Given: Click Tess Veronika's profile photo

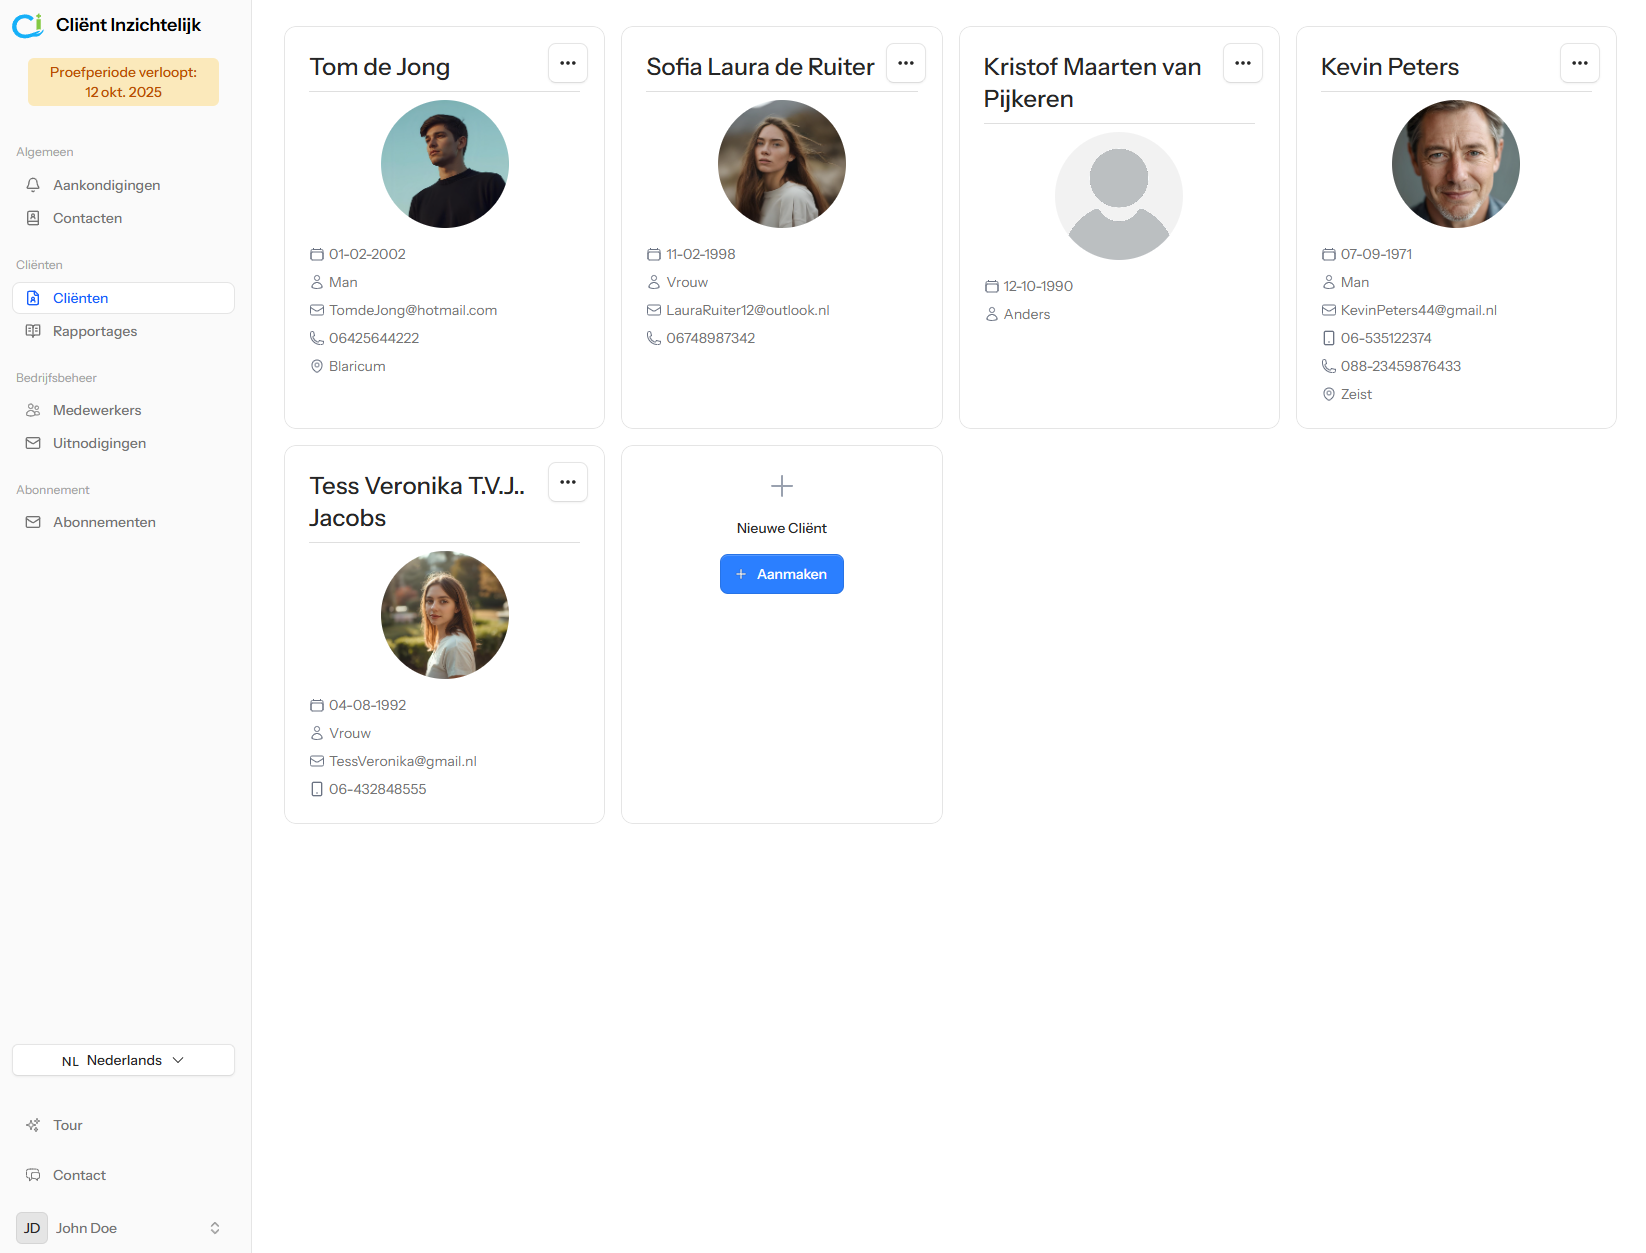Looking at the screenshot, I should pos(444,614).
